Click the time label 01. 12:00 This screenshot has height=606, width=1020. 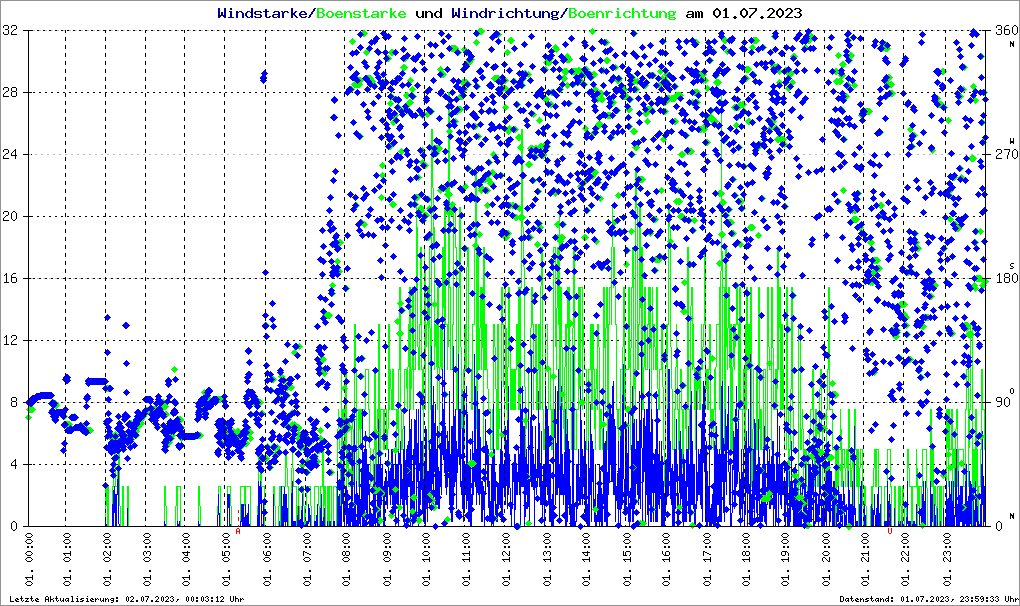click(507, 559)
